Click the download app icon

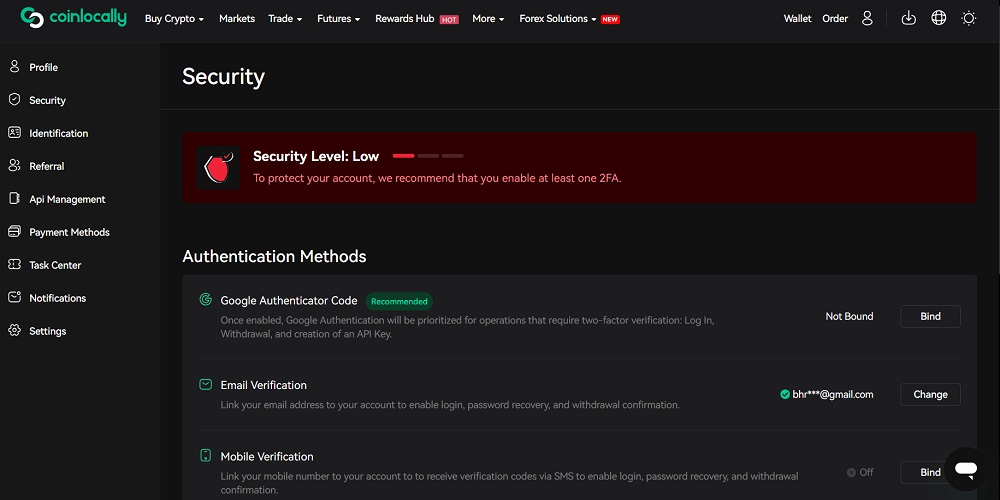[x=908, y=18]
